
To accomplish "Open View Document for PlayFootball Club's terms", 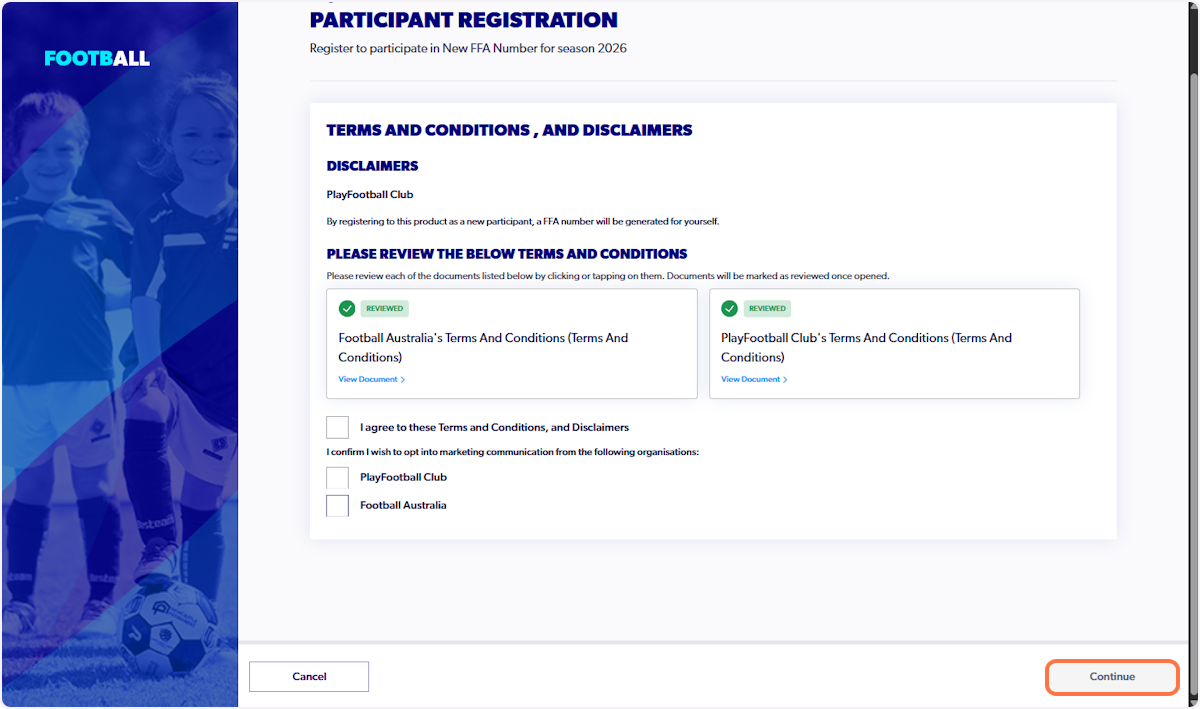I will pyautogui.click(x=754, y=380).
